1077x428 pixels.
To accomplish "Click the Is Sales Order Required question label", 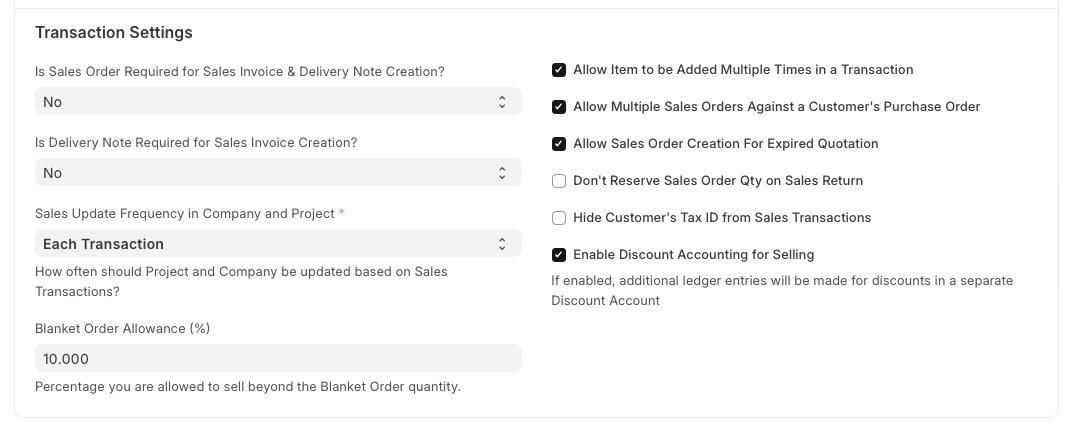I will pos(240,71).
